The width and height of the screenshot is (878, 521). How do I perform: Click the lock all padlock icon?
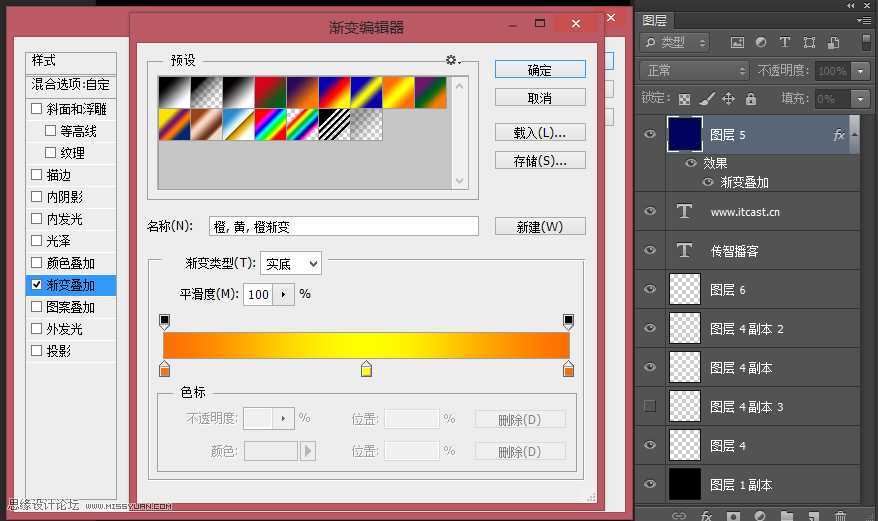(x=752, y=99)
